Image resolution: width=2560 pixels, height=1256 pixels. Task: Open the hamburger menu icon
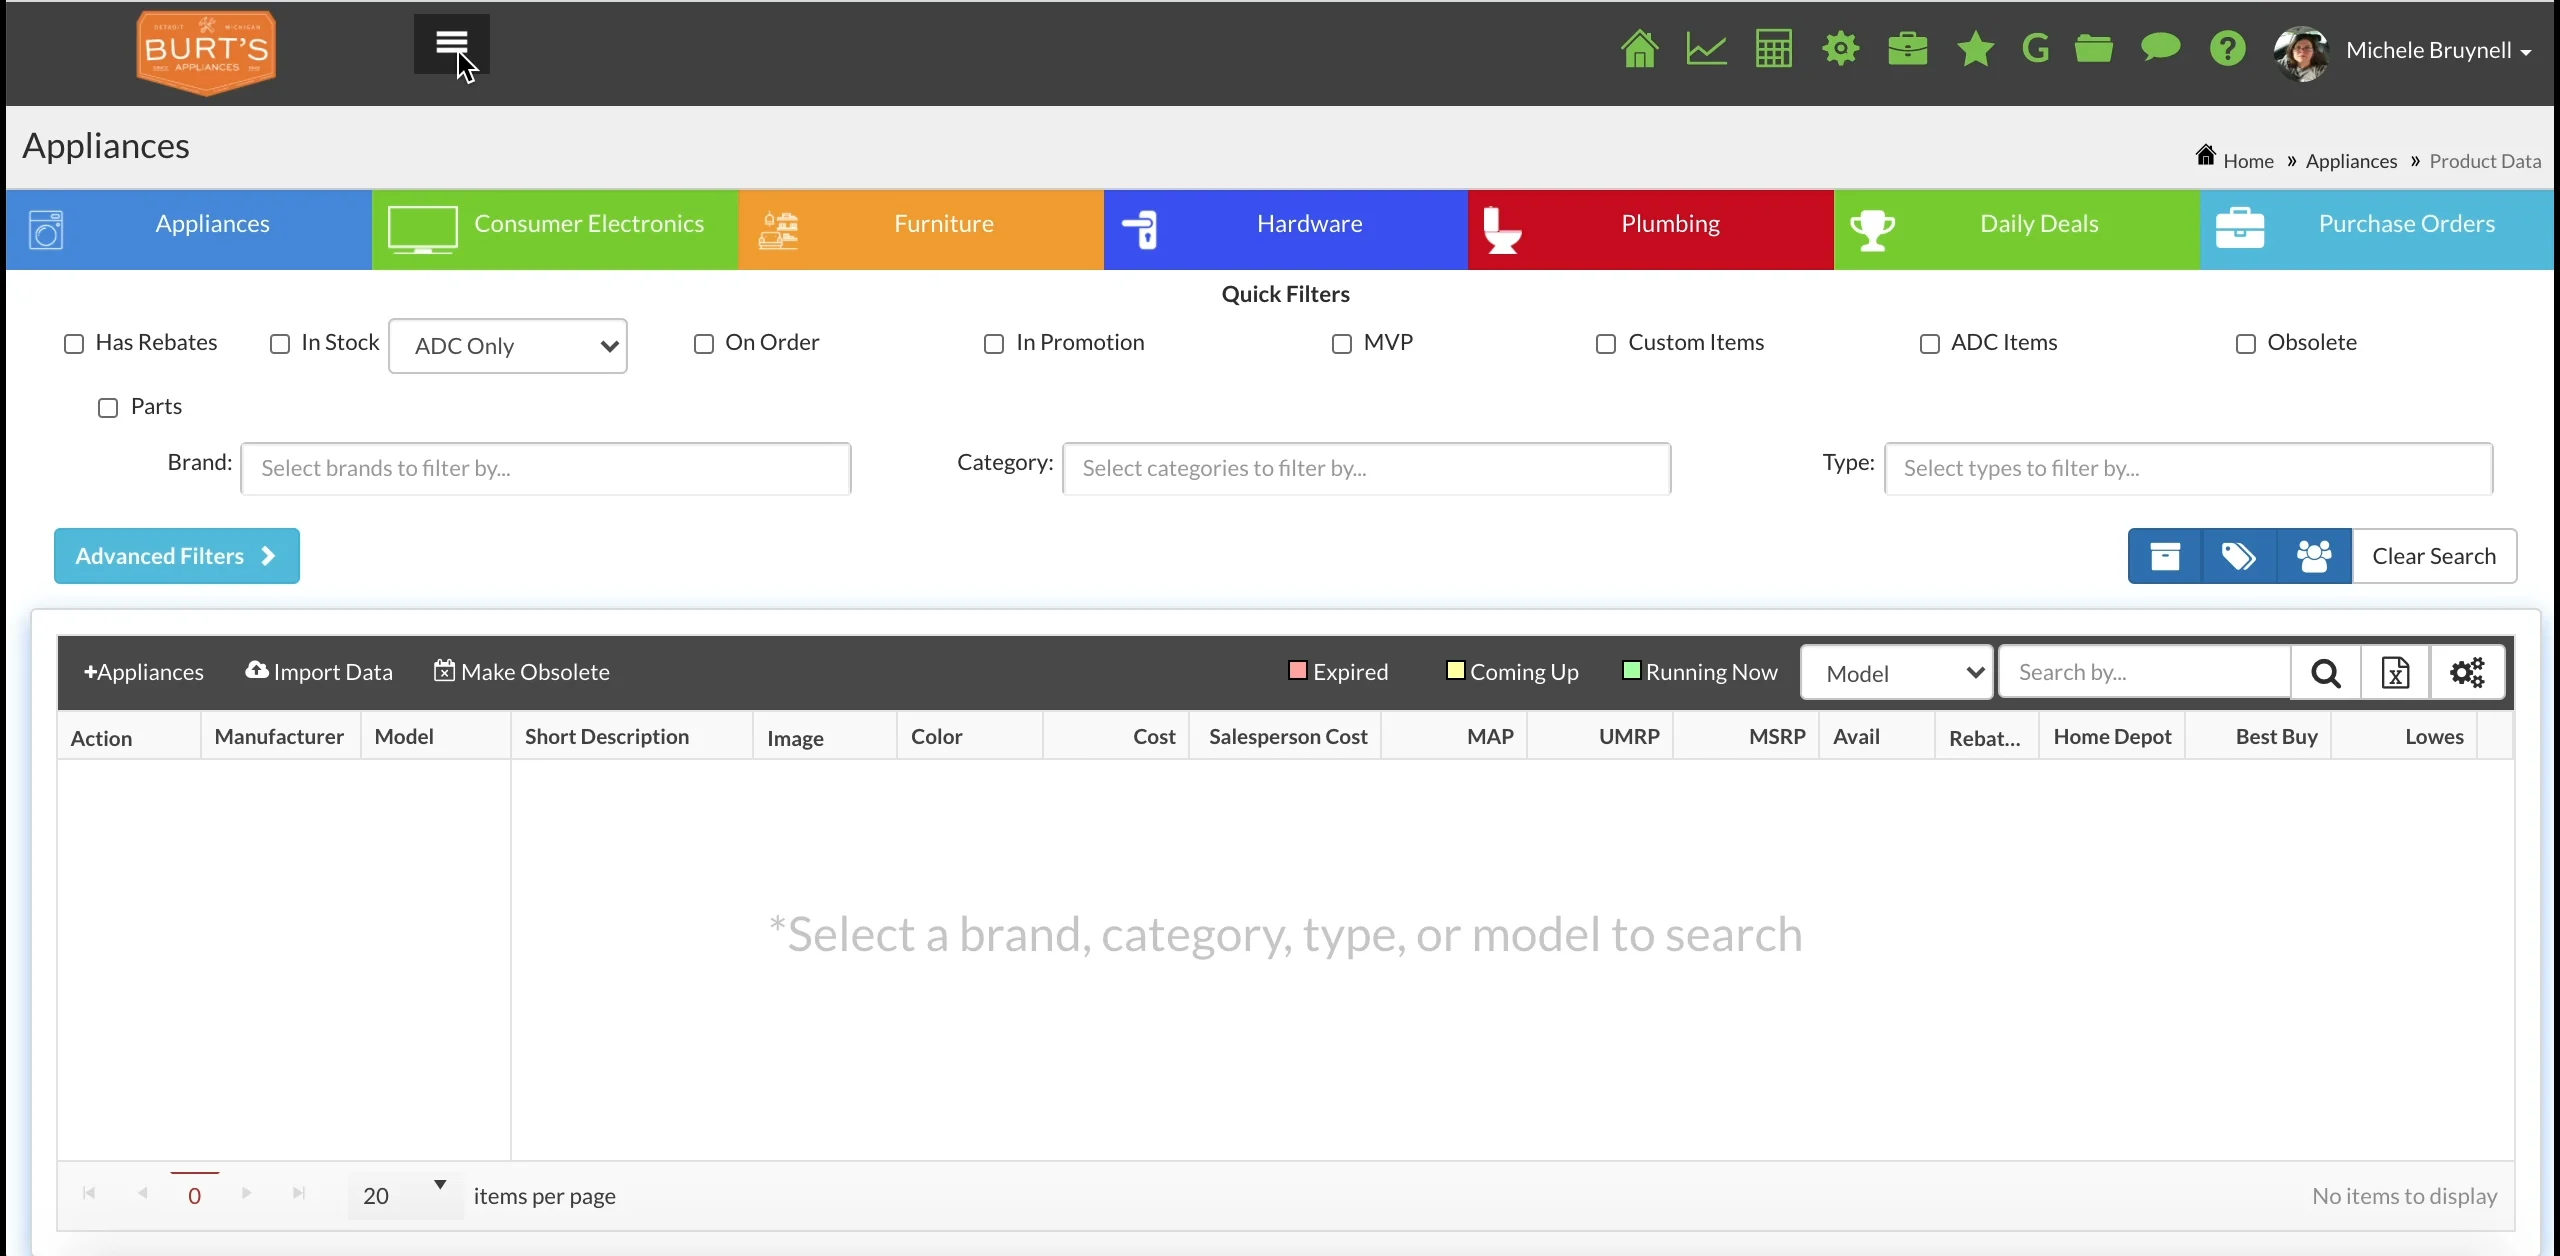click(x=451, y=44)
